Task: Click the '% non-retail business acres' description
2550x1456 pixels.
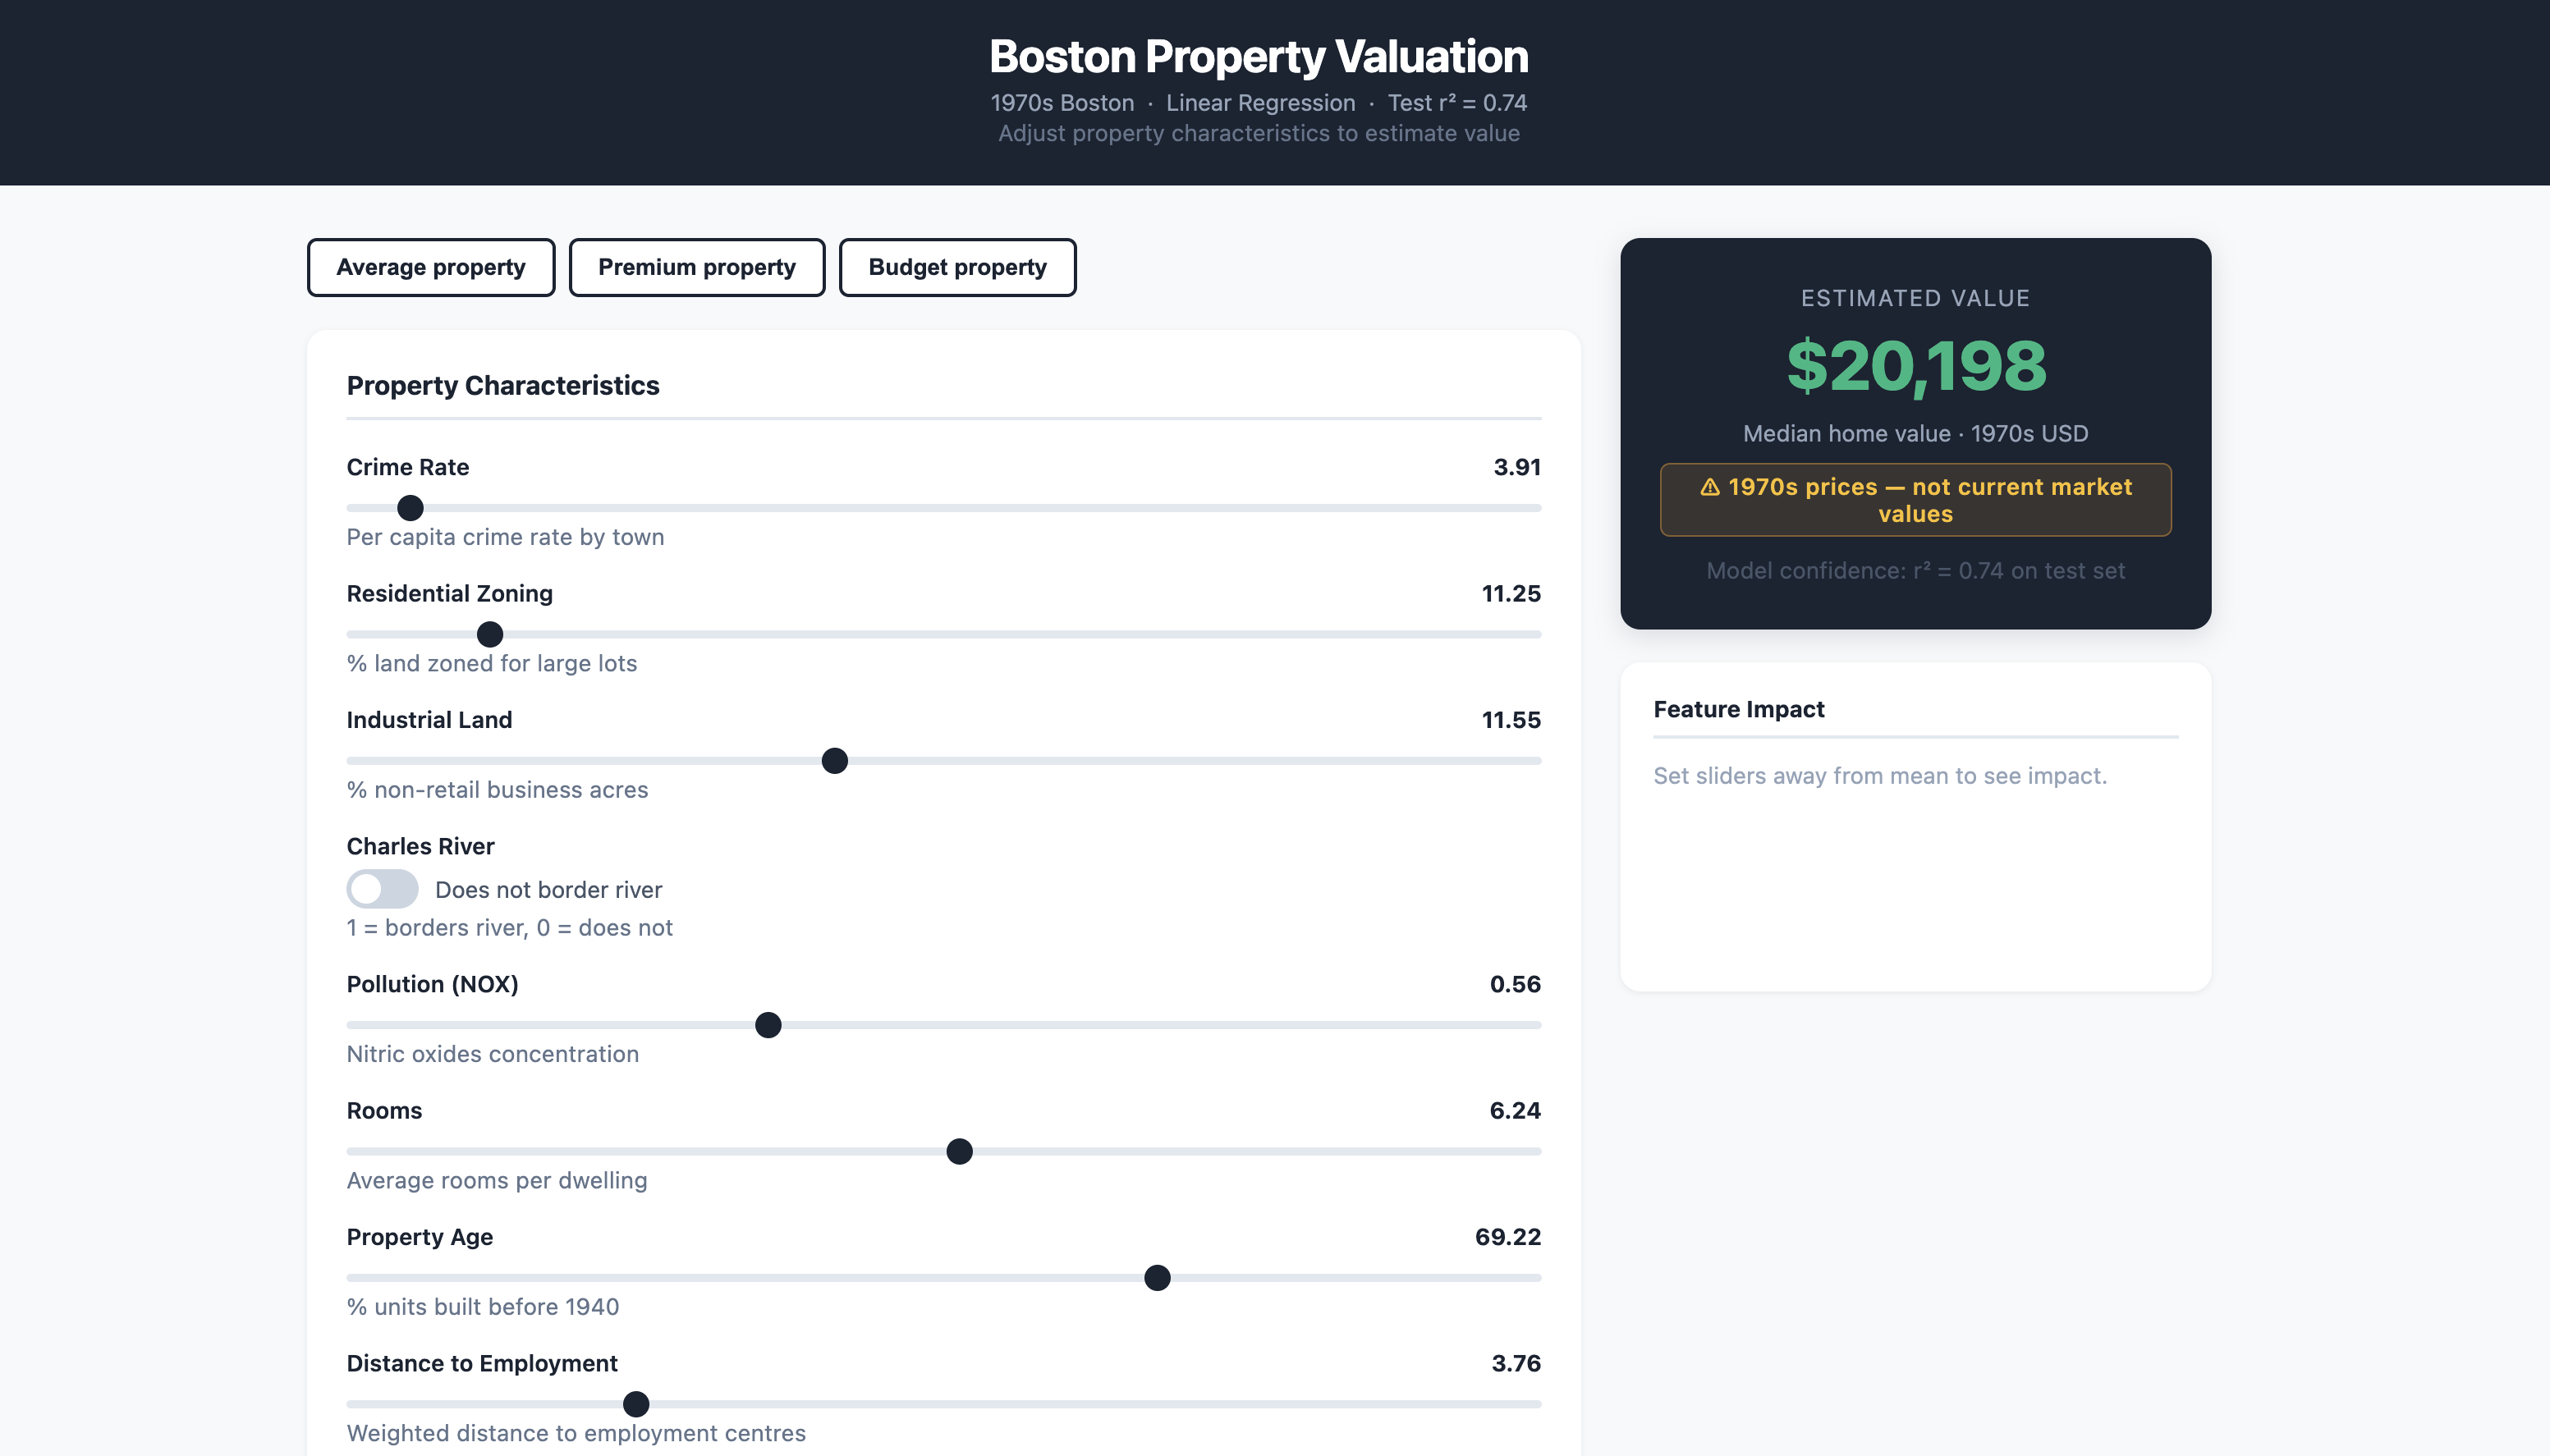Action: point(497,790)
